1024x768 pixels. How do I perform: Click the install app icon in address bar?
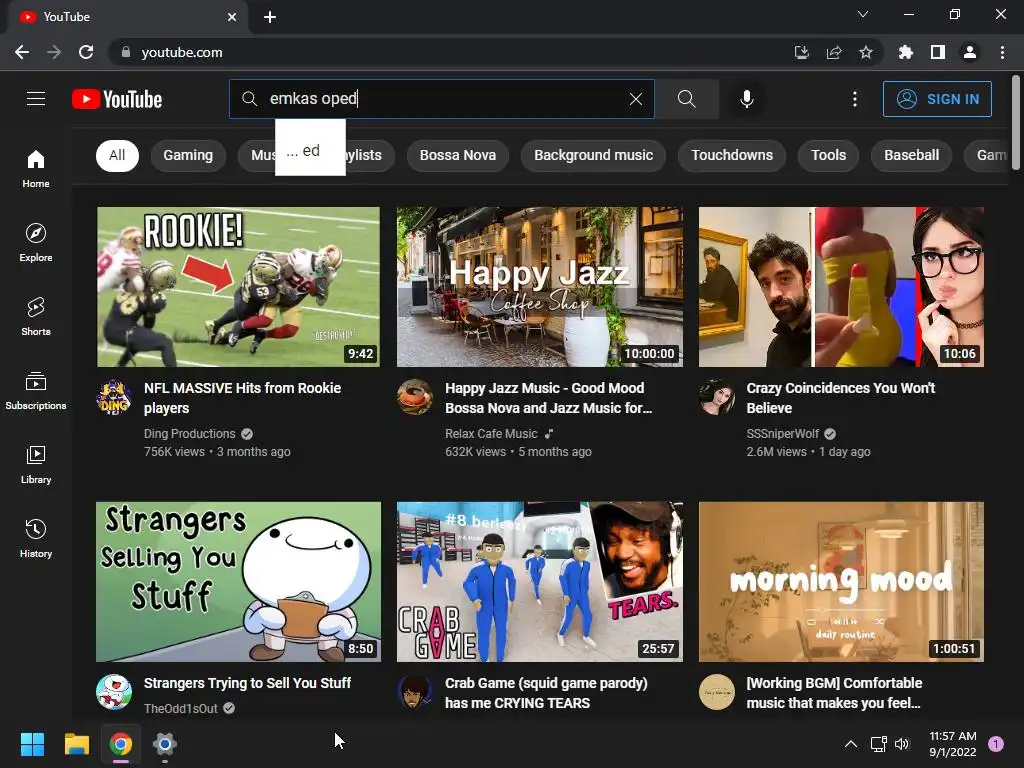(x=801, y=52)
